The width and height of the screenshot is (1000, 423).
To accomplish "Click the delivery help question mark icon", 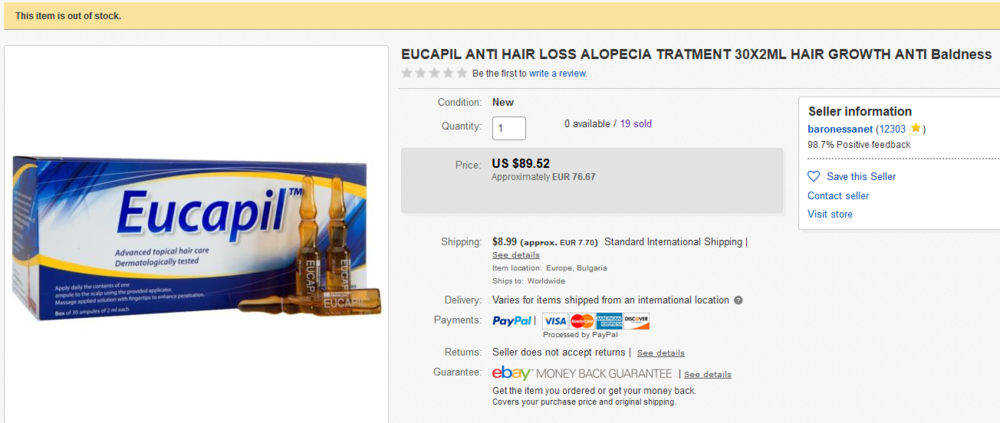I will 739,300.
